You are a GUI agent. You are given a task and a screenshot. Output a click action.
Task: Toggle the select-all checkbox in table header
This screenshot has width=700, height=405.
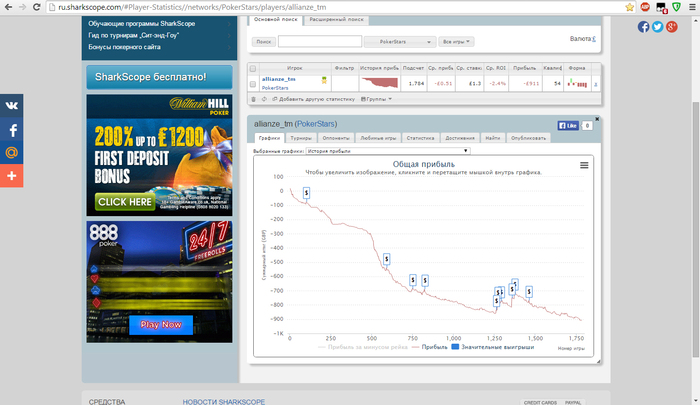[x=253, y=68]
